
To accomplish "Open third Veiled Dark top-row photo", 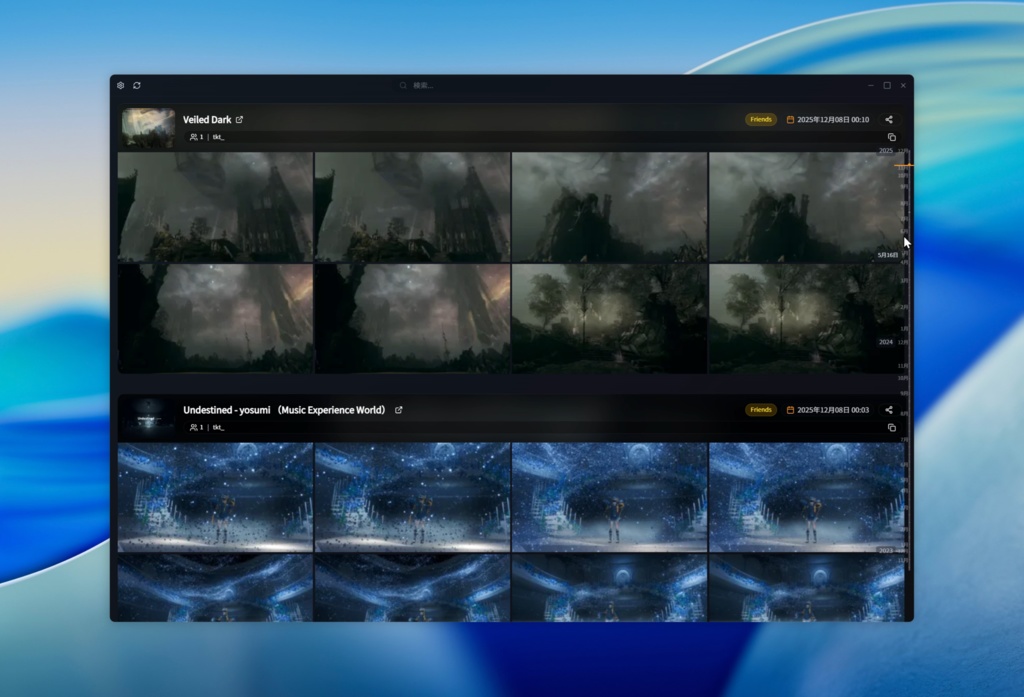I will coord(609,207).
